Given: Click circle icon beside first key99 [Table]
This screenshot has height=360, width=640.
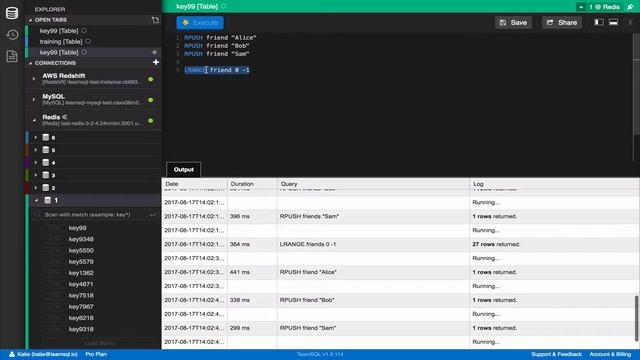Looking at the screenshot, I should [x=84, y=30].
